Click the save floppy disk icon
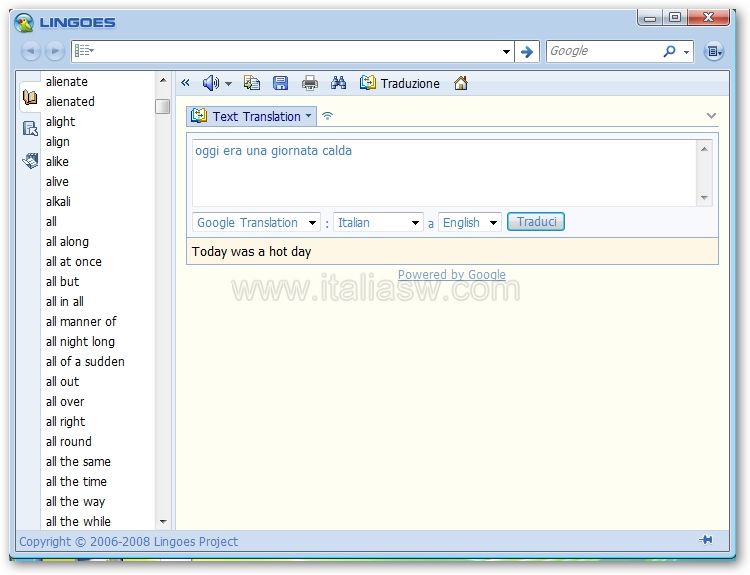 coord(280,83)
